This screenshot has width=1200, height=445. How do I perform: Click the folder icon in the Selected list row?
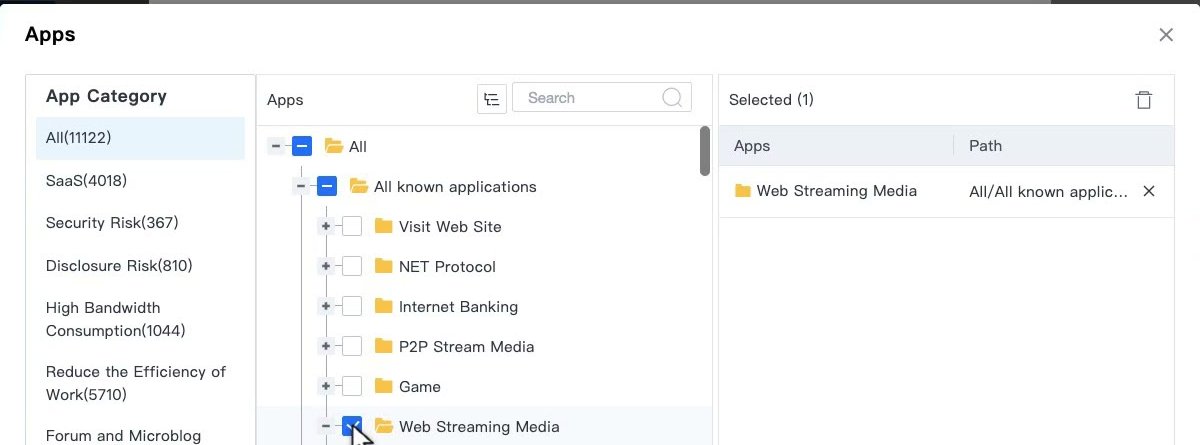tap(743, 190)
